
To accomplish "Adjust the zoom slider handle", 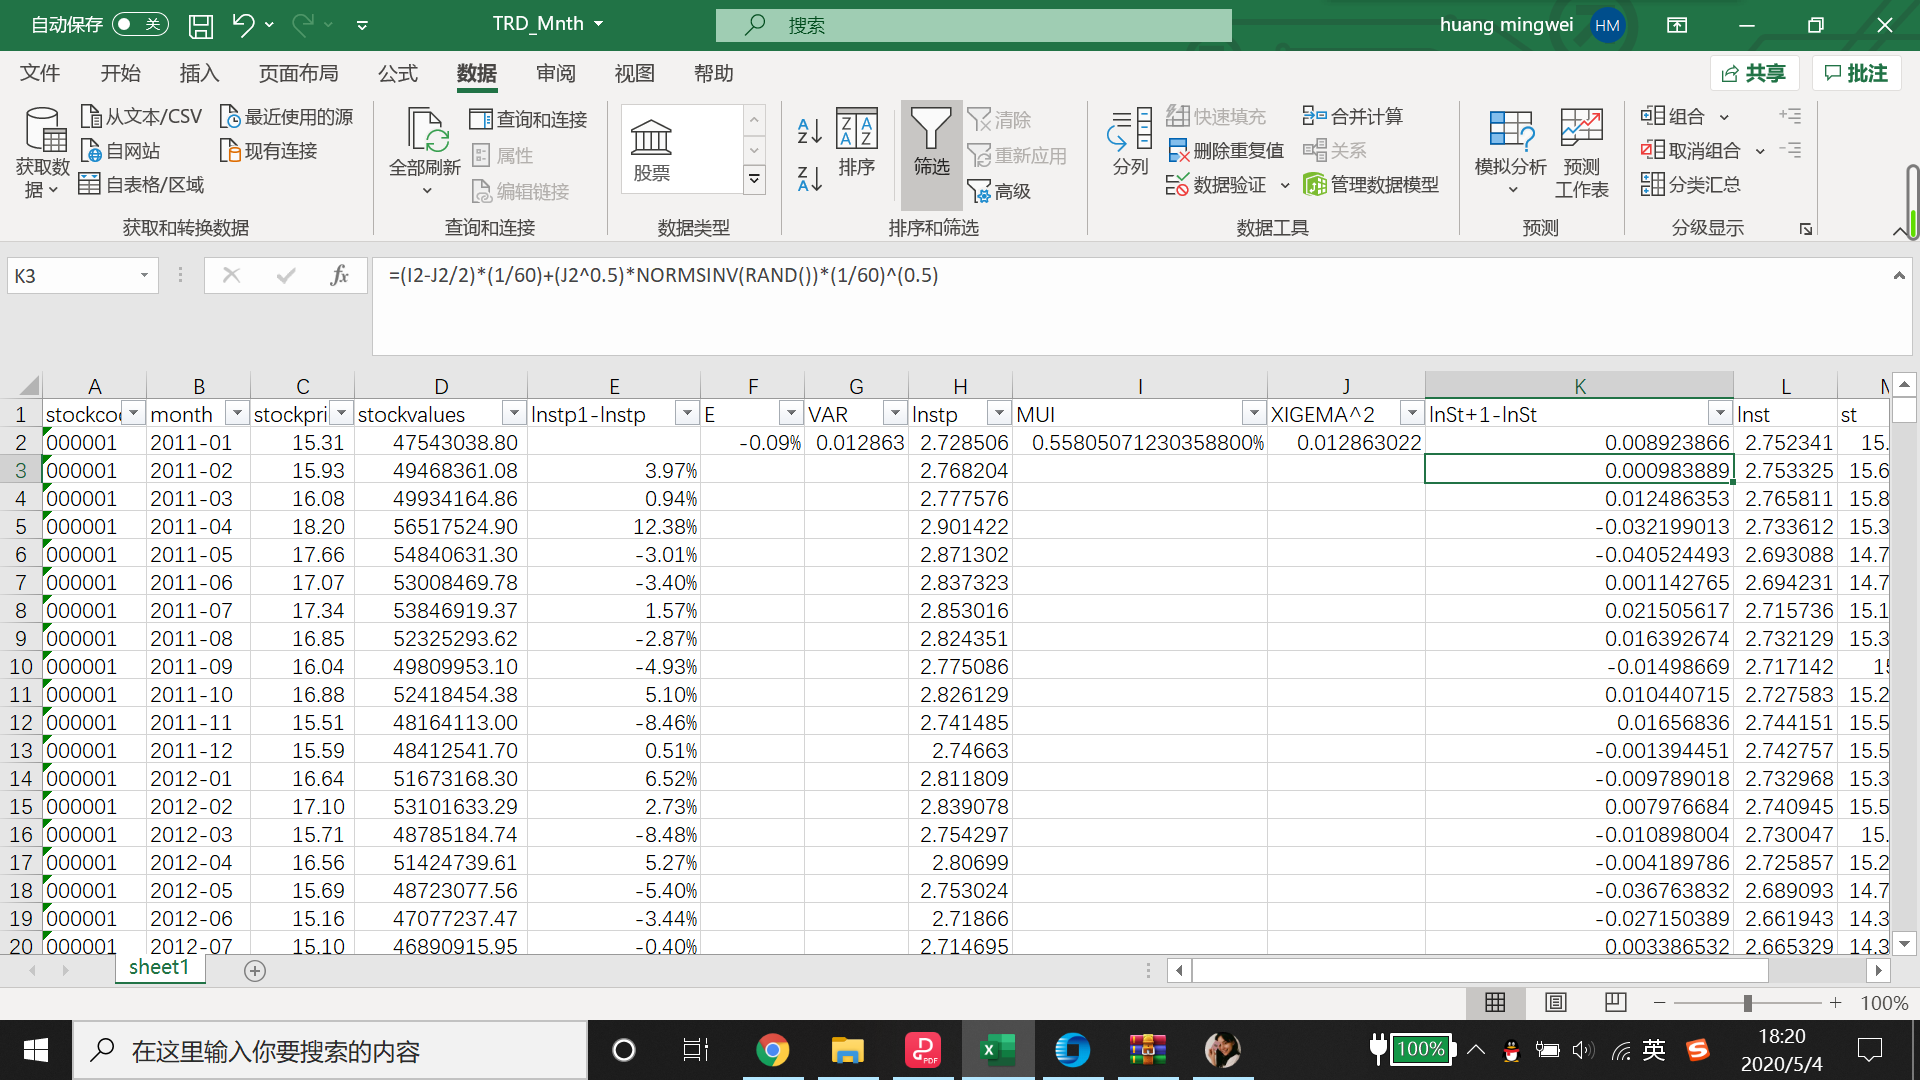I will click(x=1747, y=1003).
